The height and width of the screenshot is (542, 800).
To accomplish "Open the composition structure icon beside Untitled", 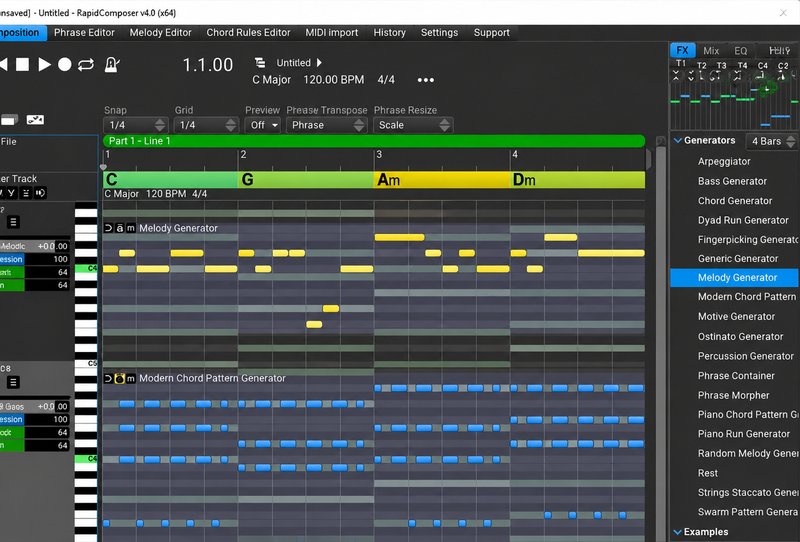I will click(x=260, y=63).
